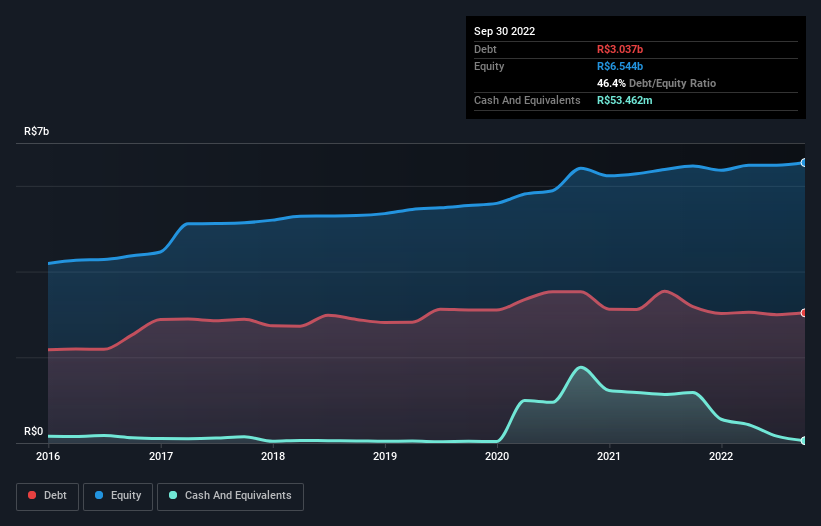Click the Debt row label in tooltip
Viewport: 821px width, 526px height.
click(x=485, y=49)
